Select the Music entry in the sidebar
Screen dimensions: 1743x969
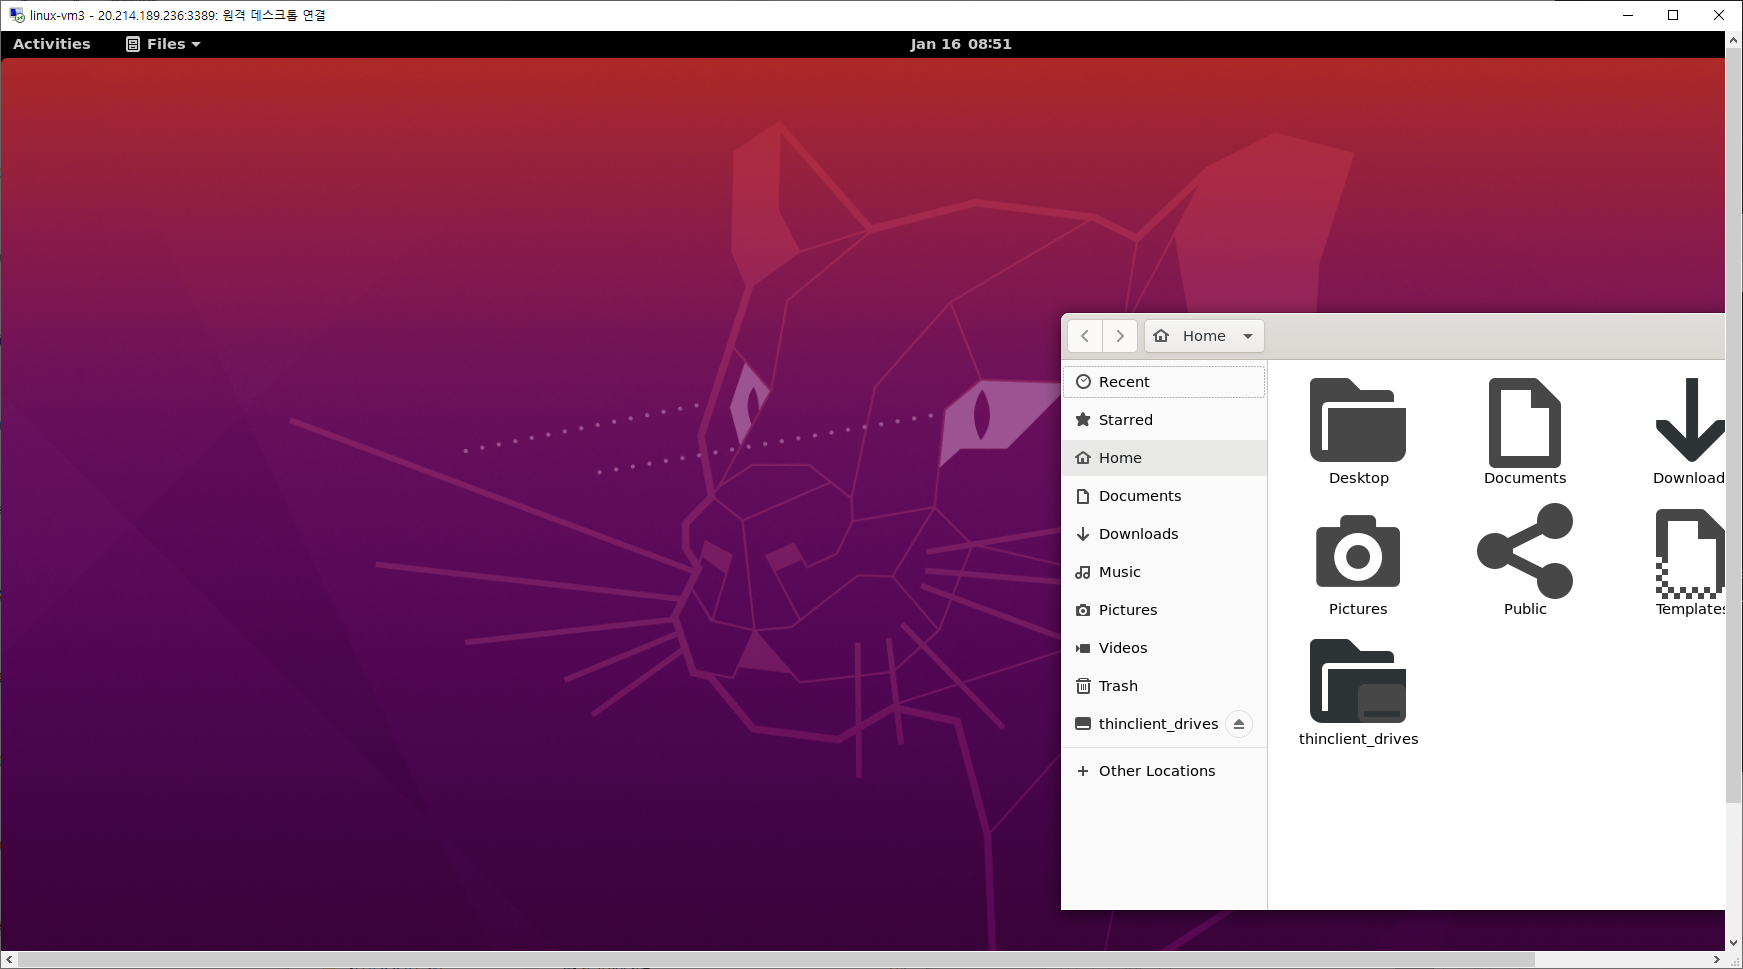1164,572
